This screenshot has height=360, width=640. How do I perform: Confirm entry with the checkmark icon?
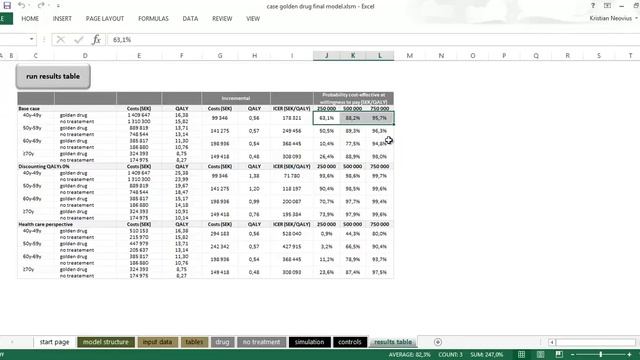[x=79, y=40]
